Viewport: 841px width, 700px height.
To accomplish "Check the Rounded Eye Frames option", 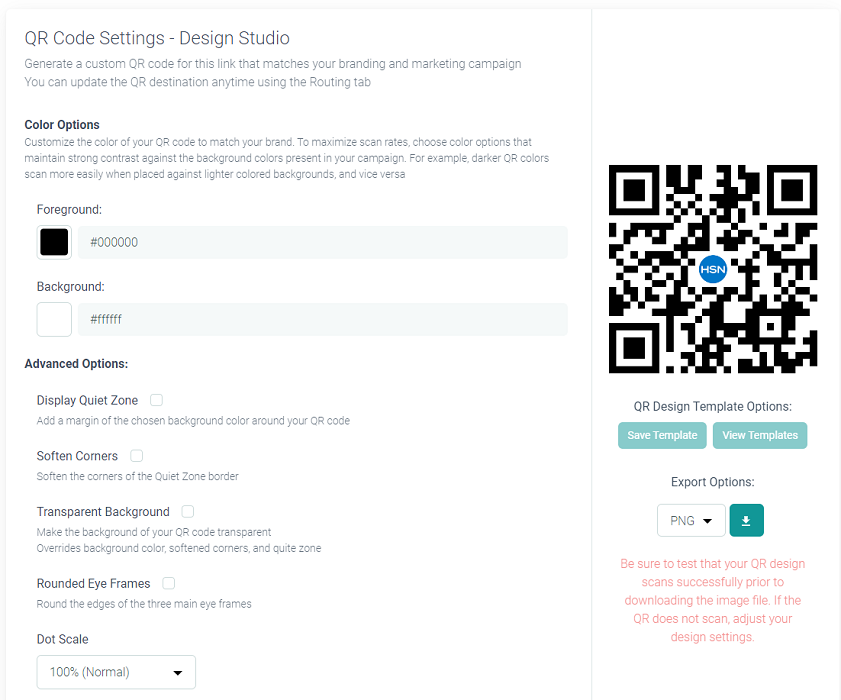I will [168, 583].
